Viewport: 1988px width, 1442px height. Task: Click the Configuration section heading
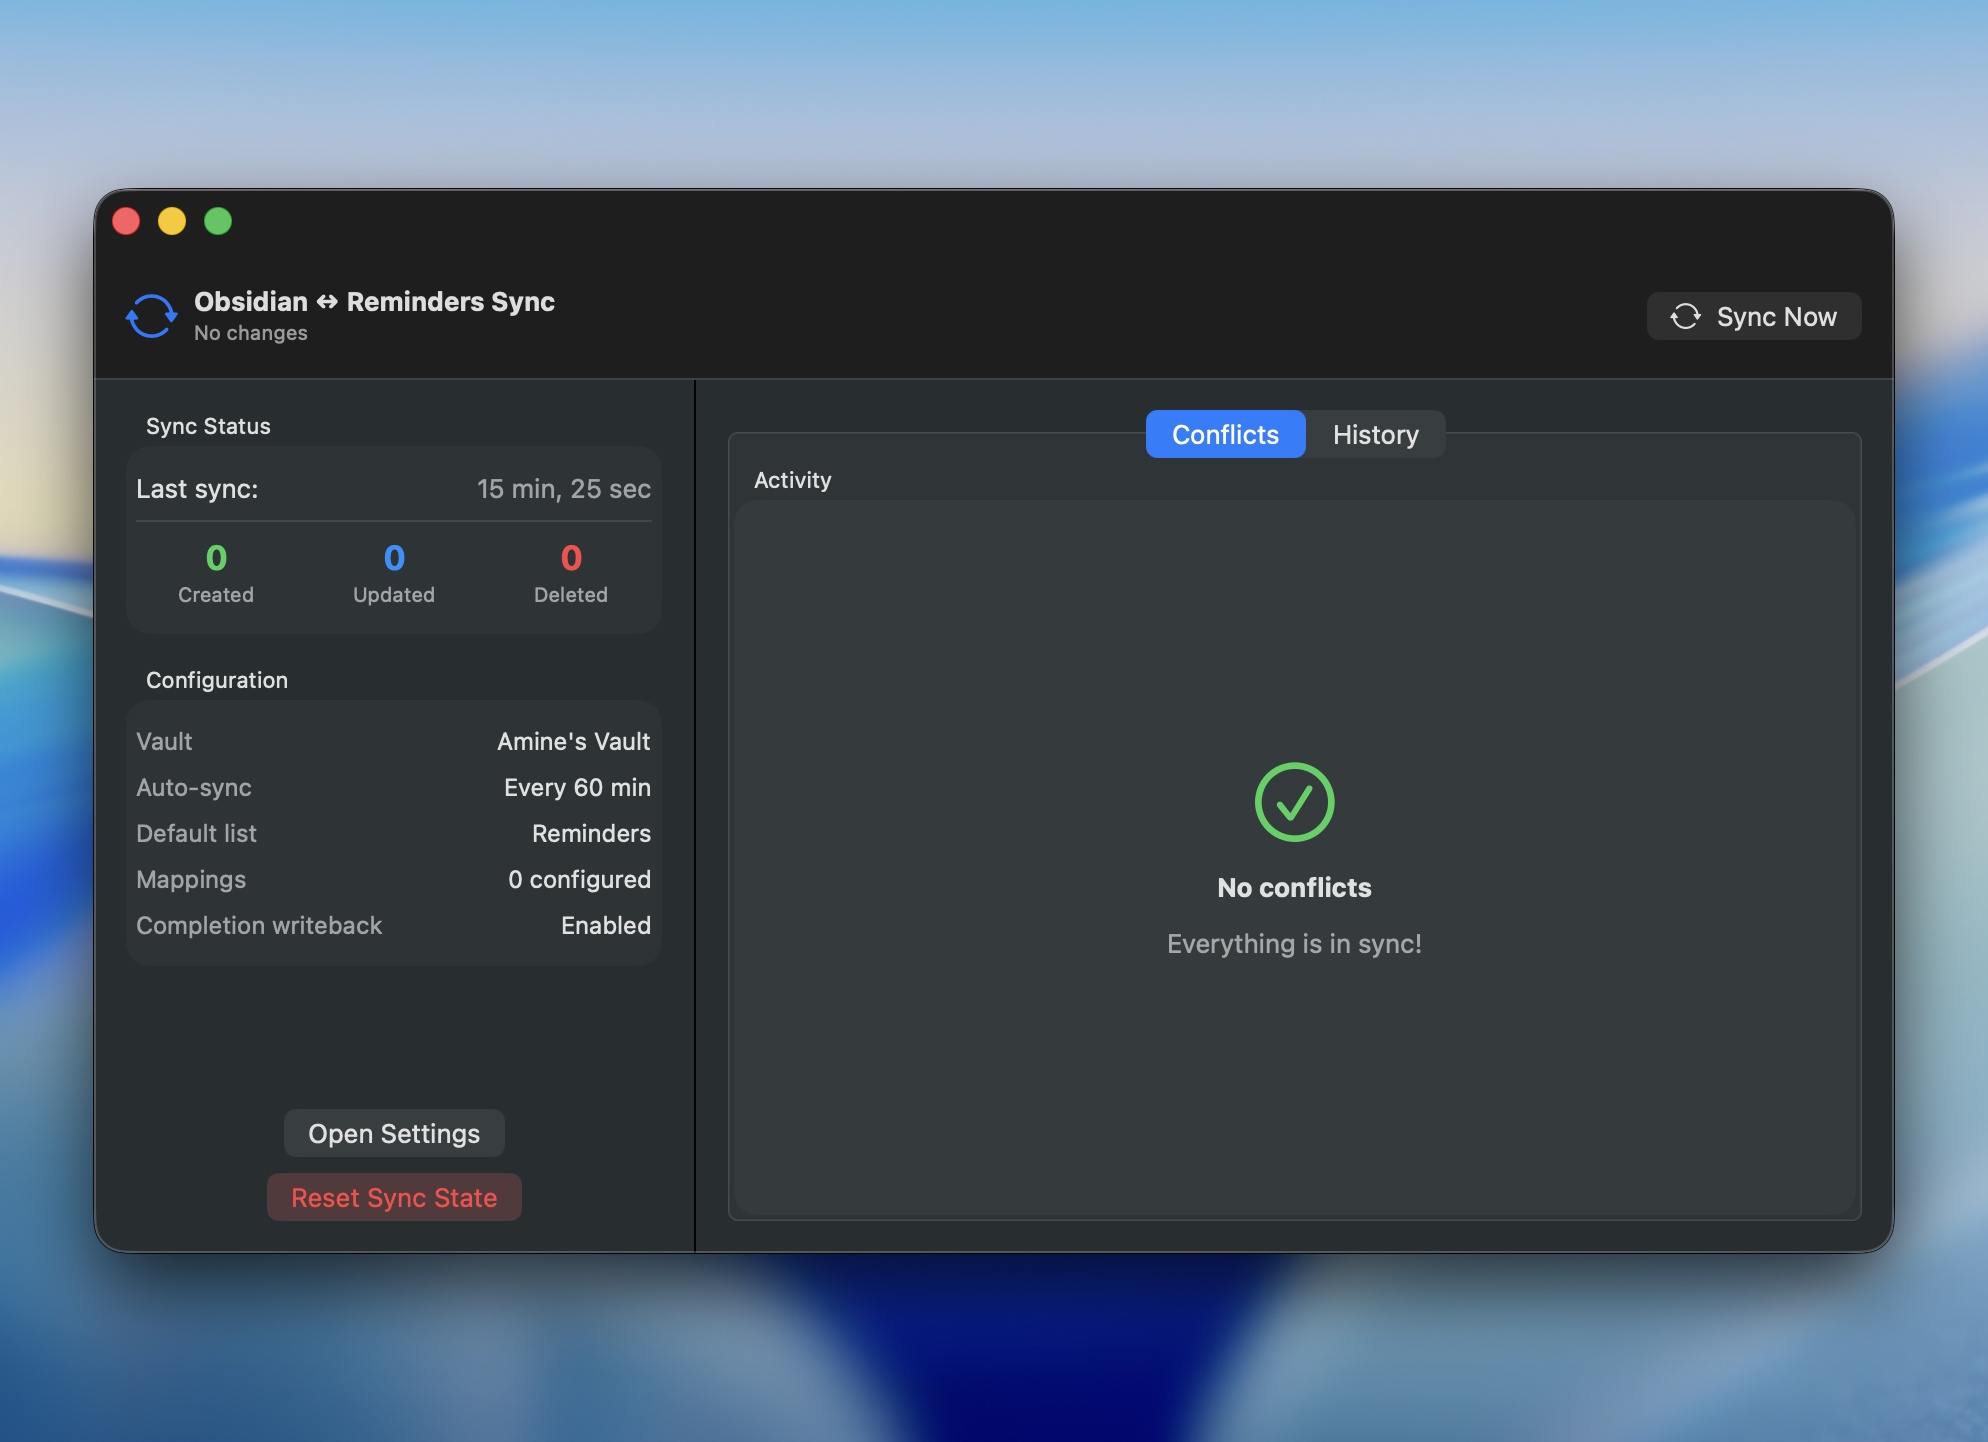pyautogui.click(x=217, y=680)
